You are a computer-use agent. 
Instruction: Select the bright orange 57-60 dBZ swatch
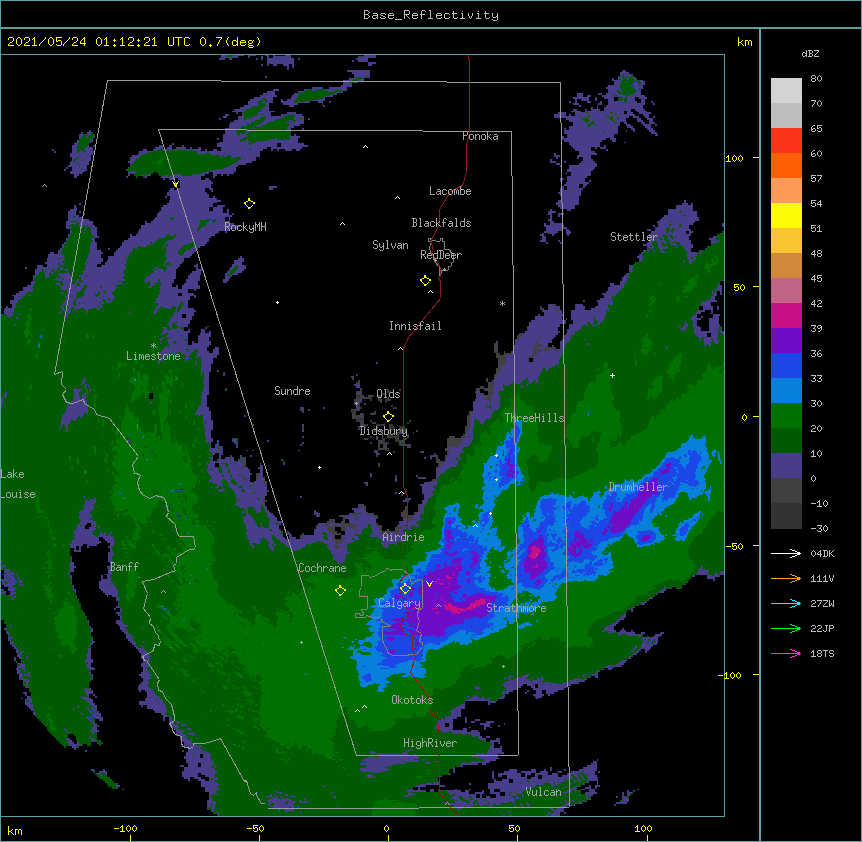click(x=786, y=165)
